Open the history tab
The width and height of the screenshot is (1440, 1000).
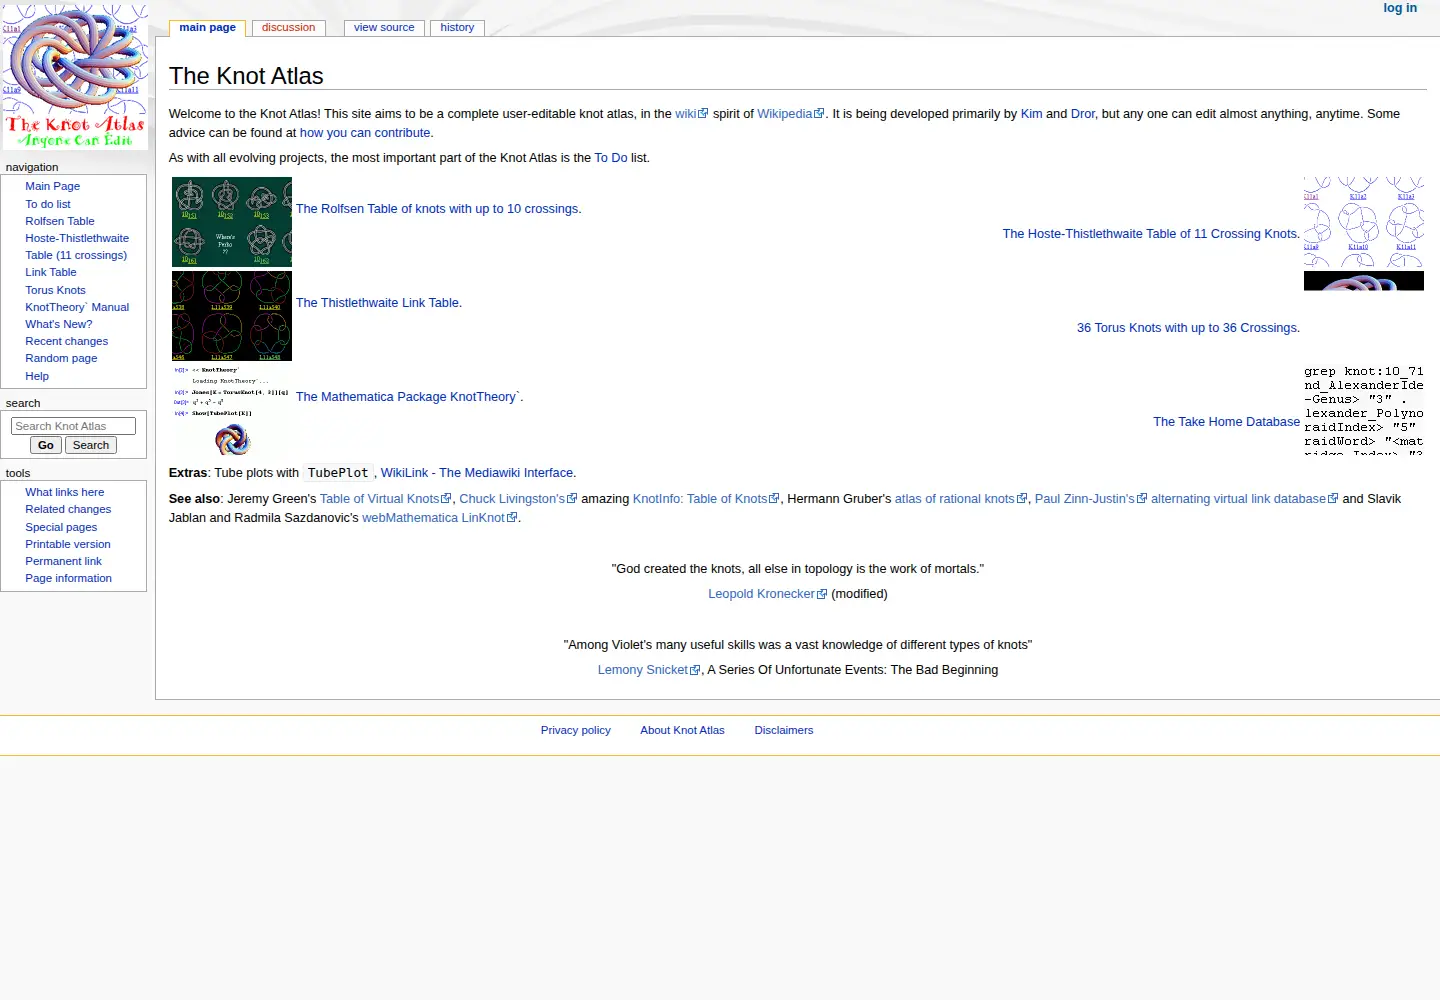[457, 28]
